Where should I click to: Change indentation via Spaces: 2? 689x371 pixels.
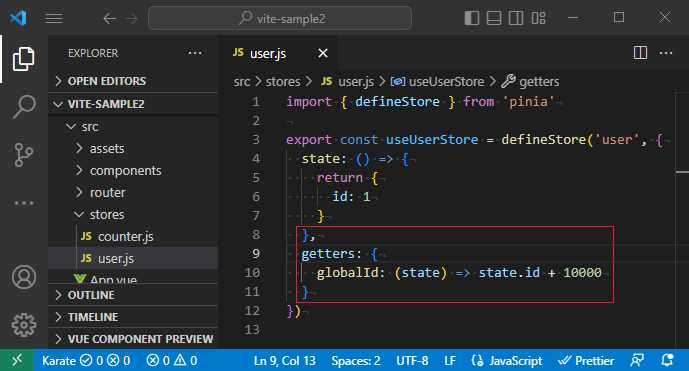coord(355,360)
